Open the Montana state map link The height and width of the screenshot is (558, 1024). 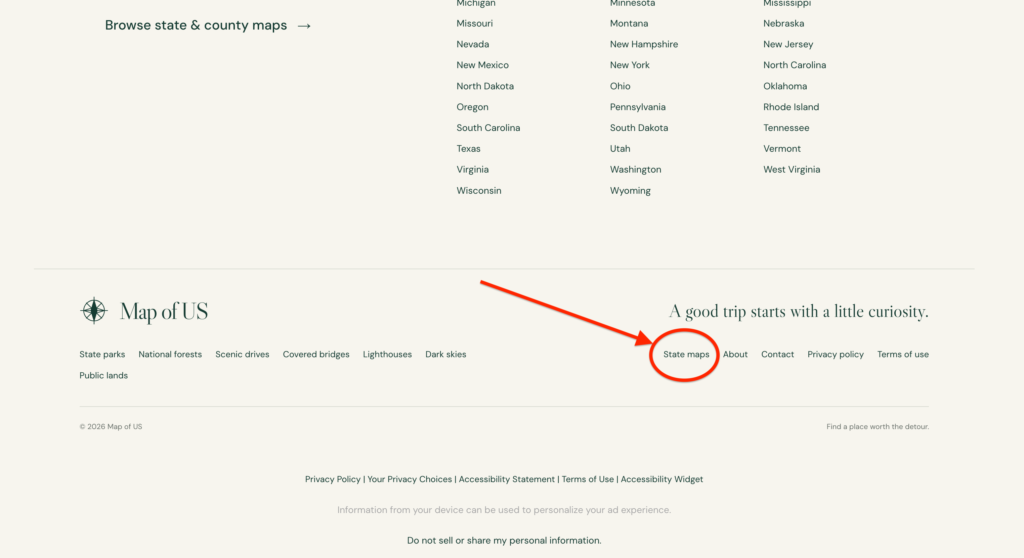pyautogui.click(x=629, y=24)
